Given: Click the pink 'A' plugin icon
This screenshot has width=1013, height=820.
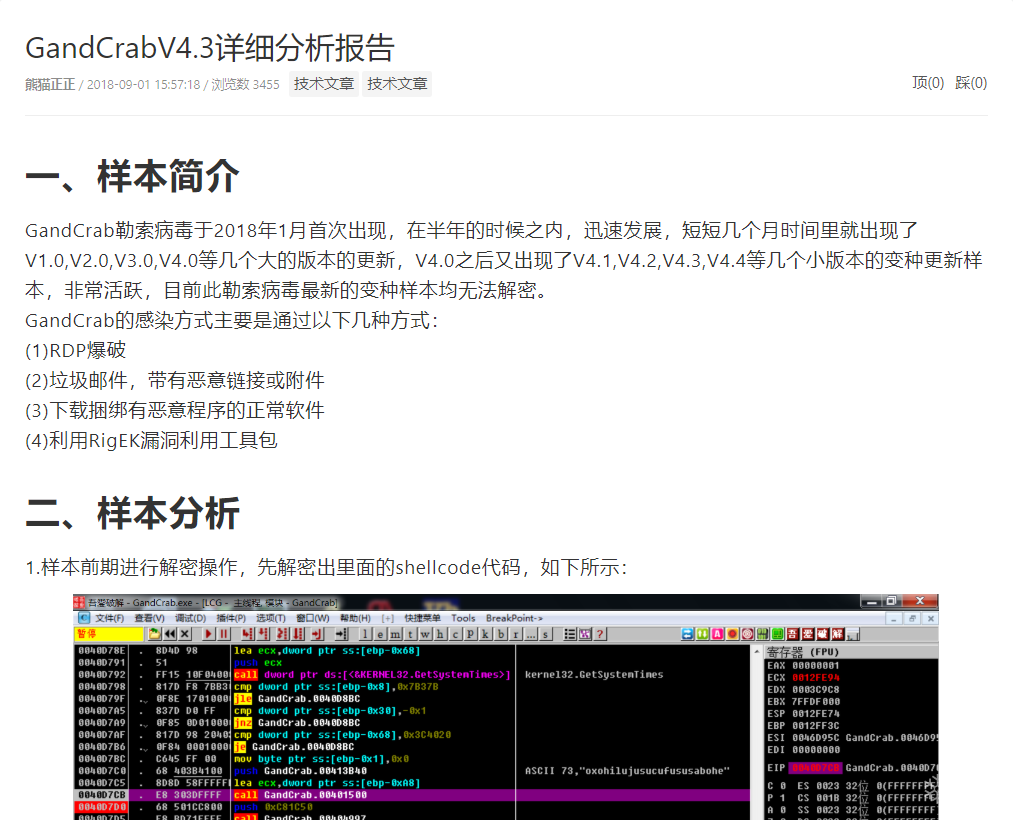Looking at the screenshot, I should (x=717, y=634).
